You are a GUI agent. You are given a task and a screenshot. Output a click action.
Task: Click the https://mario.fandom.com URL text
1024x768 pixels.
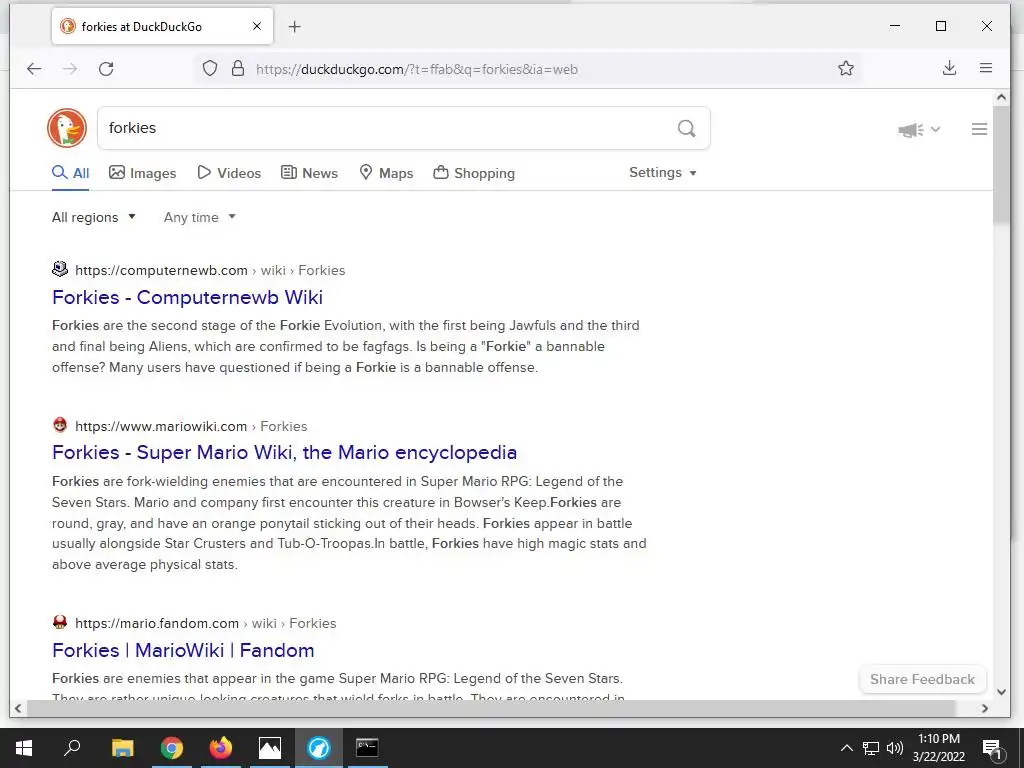[x=157, y=623]
